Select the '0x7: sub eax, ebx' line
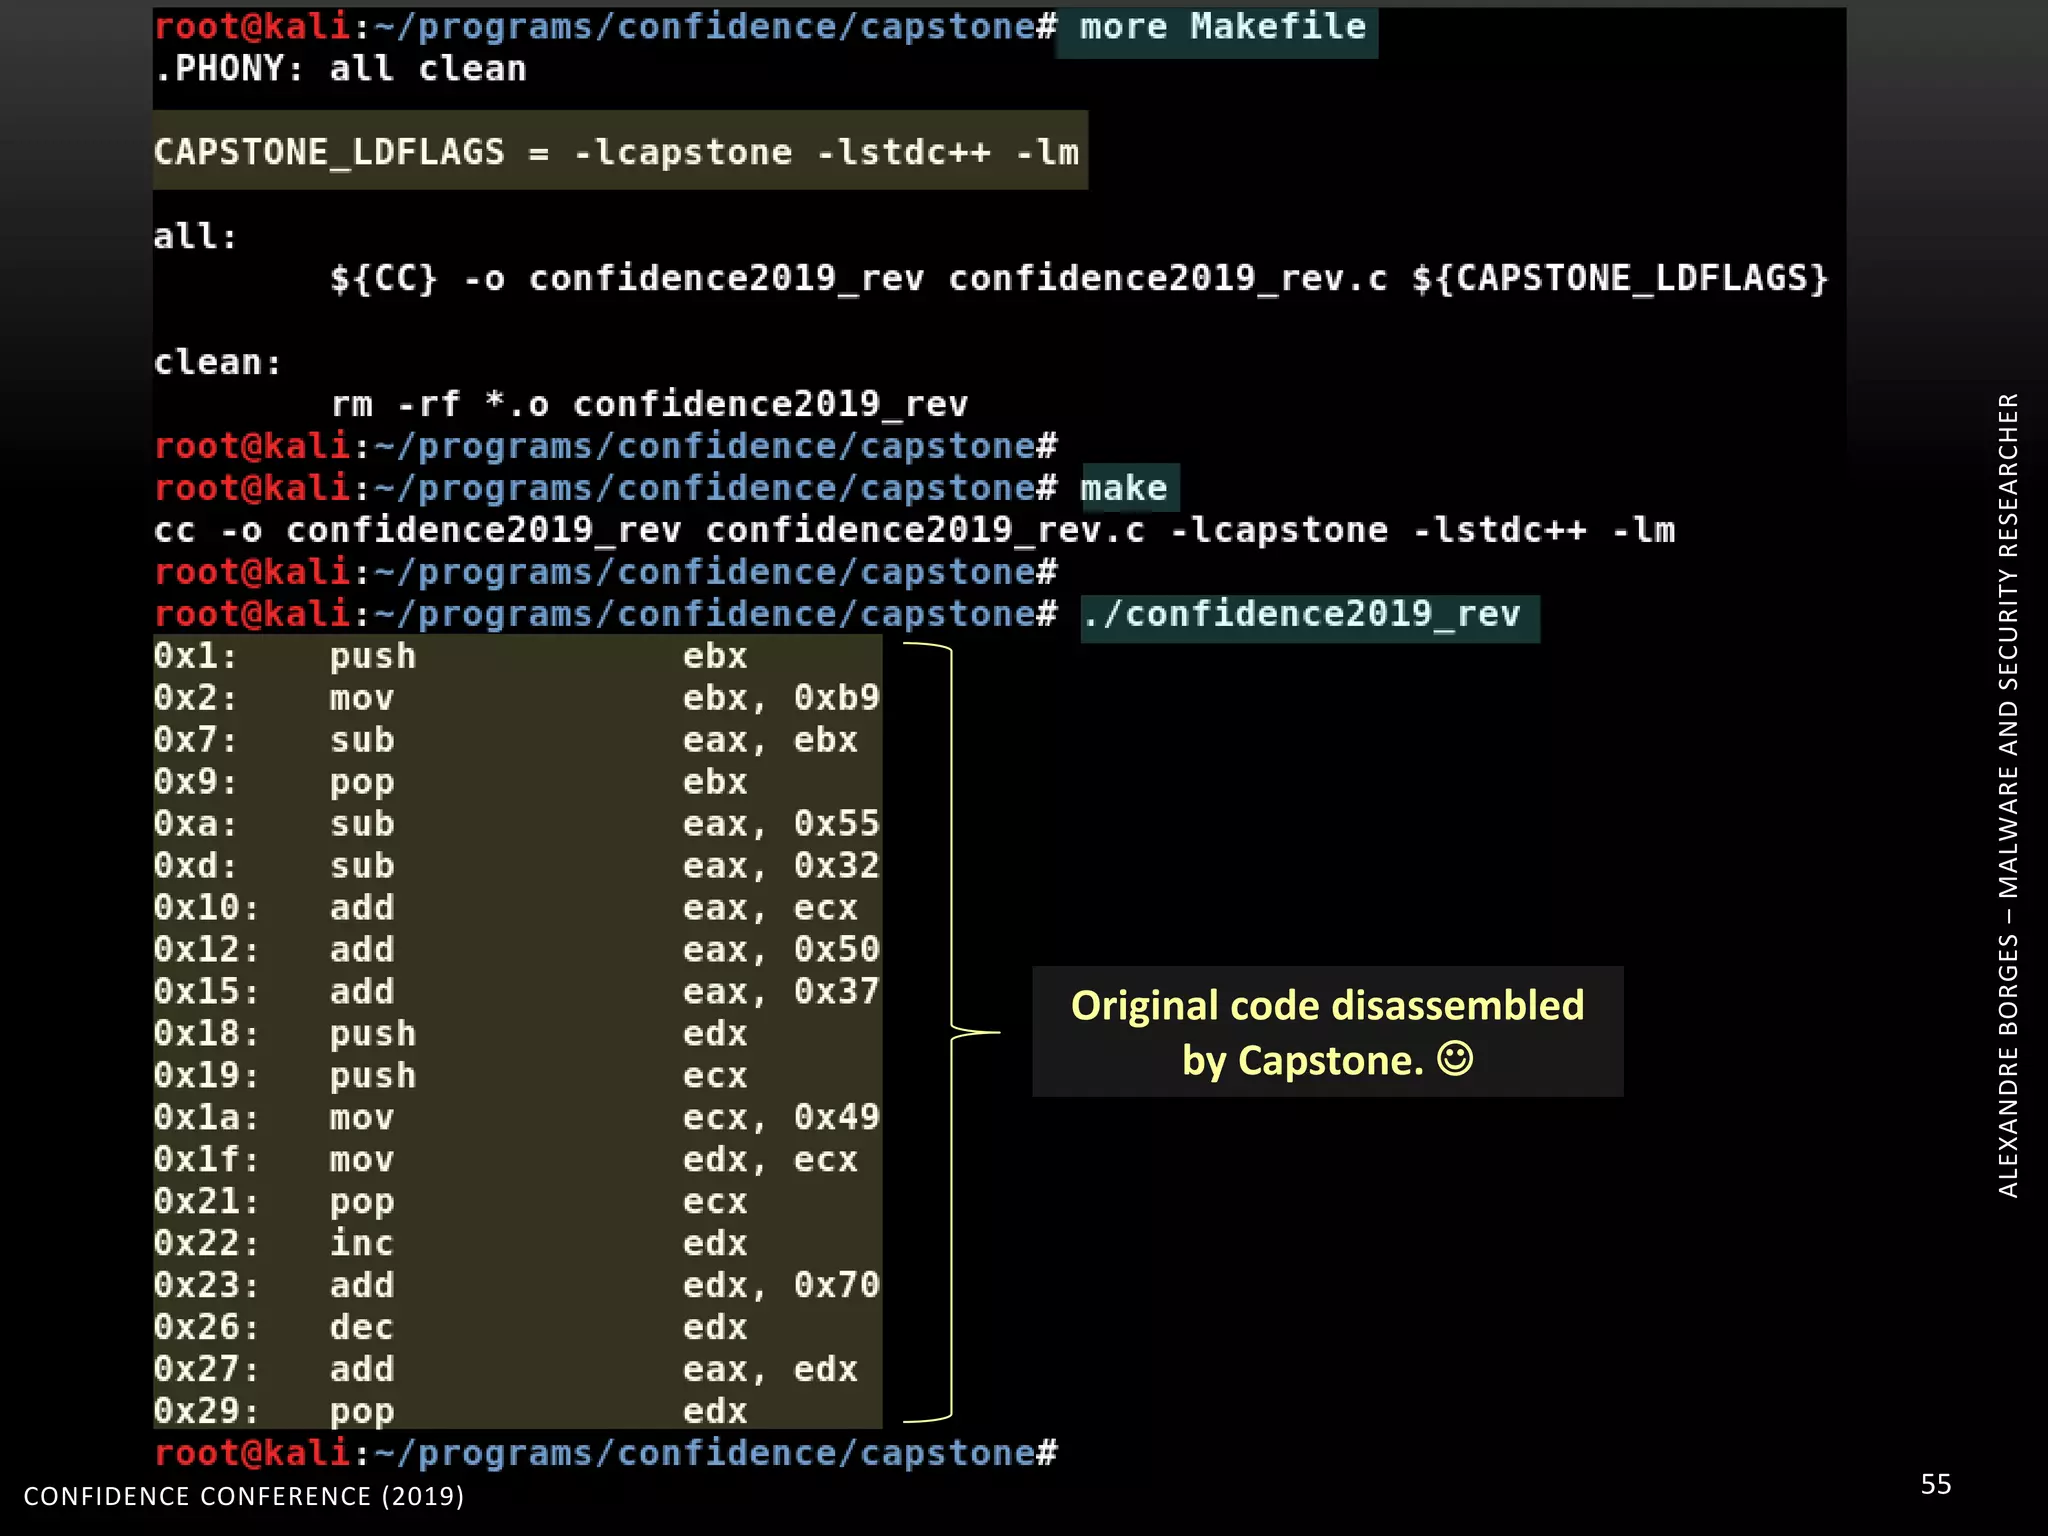Screen dimensions: 2048x1536 (x=506, y=740)
